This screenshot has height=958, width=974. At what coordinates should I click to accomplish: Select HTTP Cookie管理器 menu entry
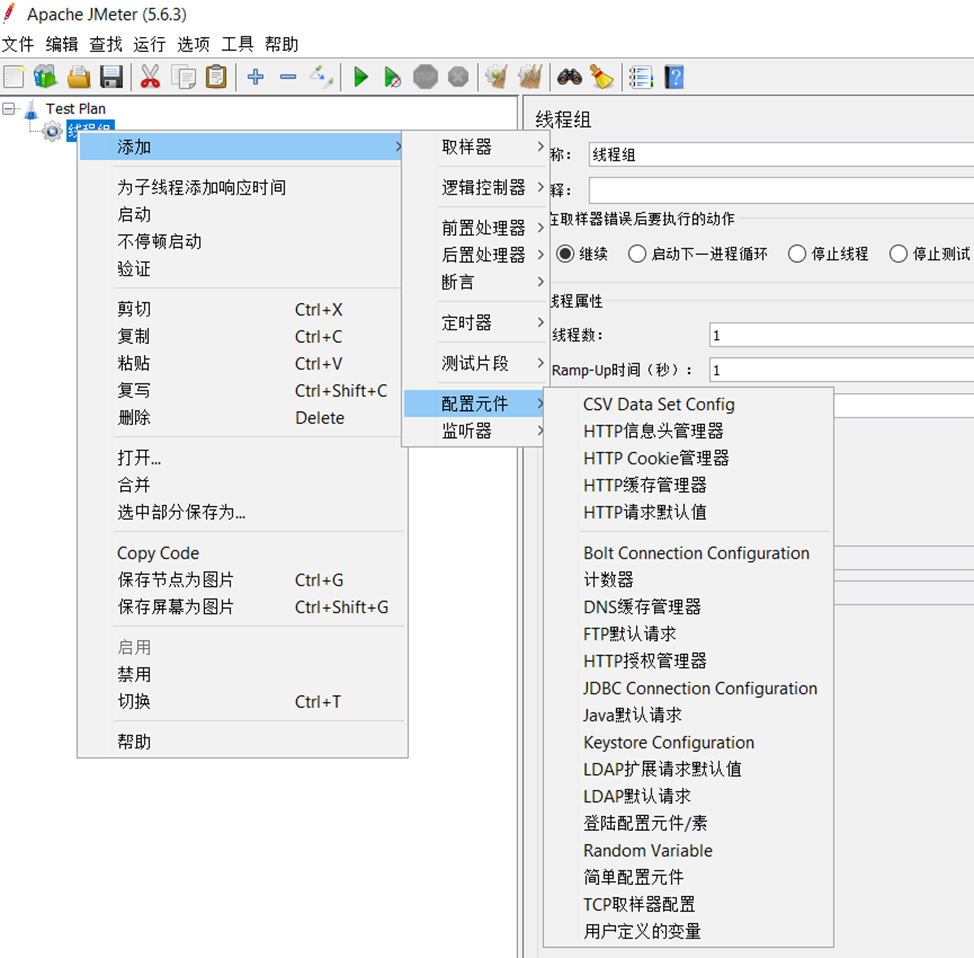pos(656,458)
